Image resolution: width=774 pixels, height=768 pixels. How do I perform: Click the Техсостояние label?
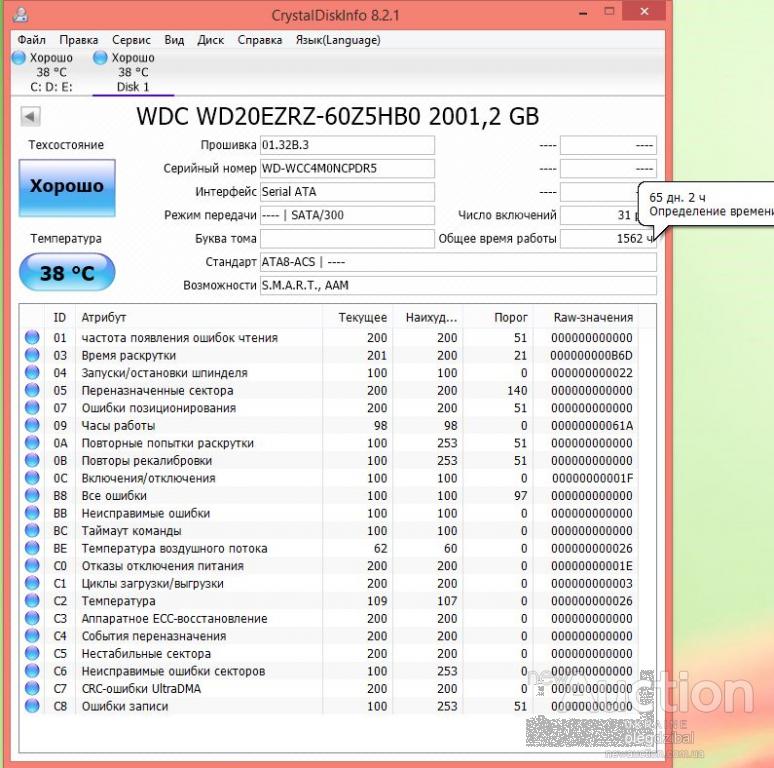point(66,145)
